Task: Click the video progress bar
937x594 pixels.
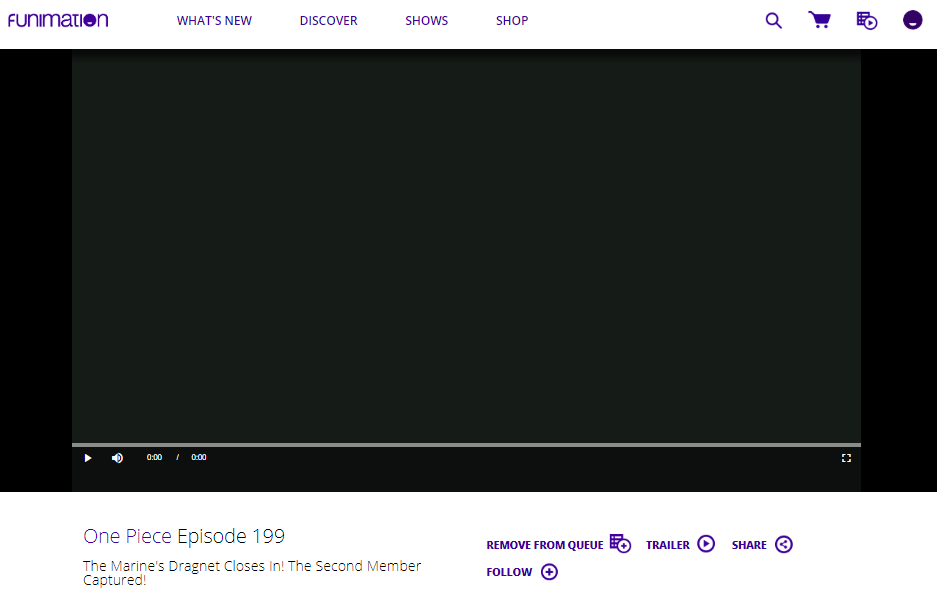Action: click(466, 445)
